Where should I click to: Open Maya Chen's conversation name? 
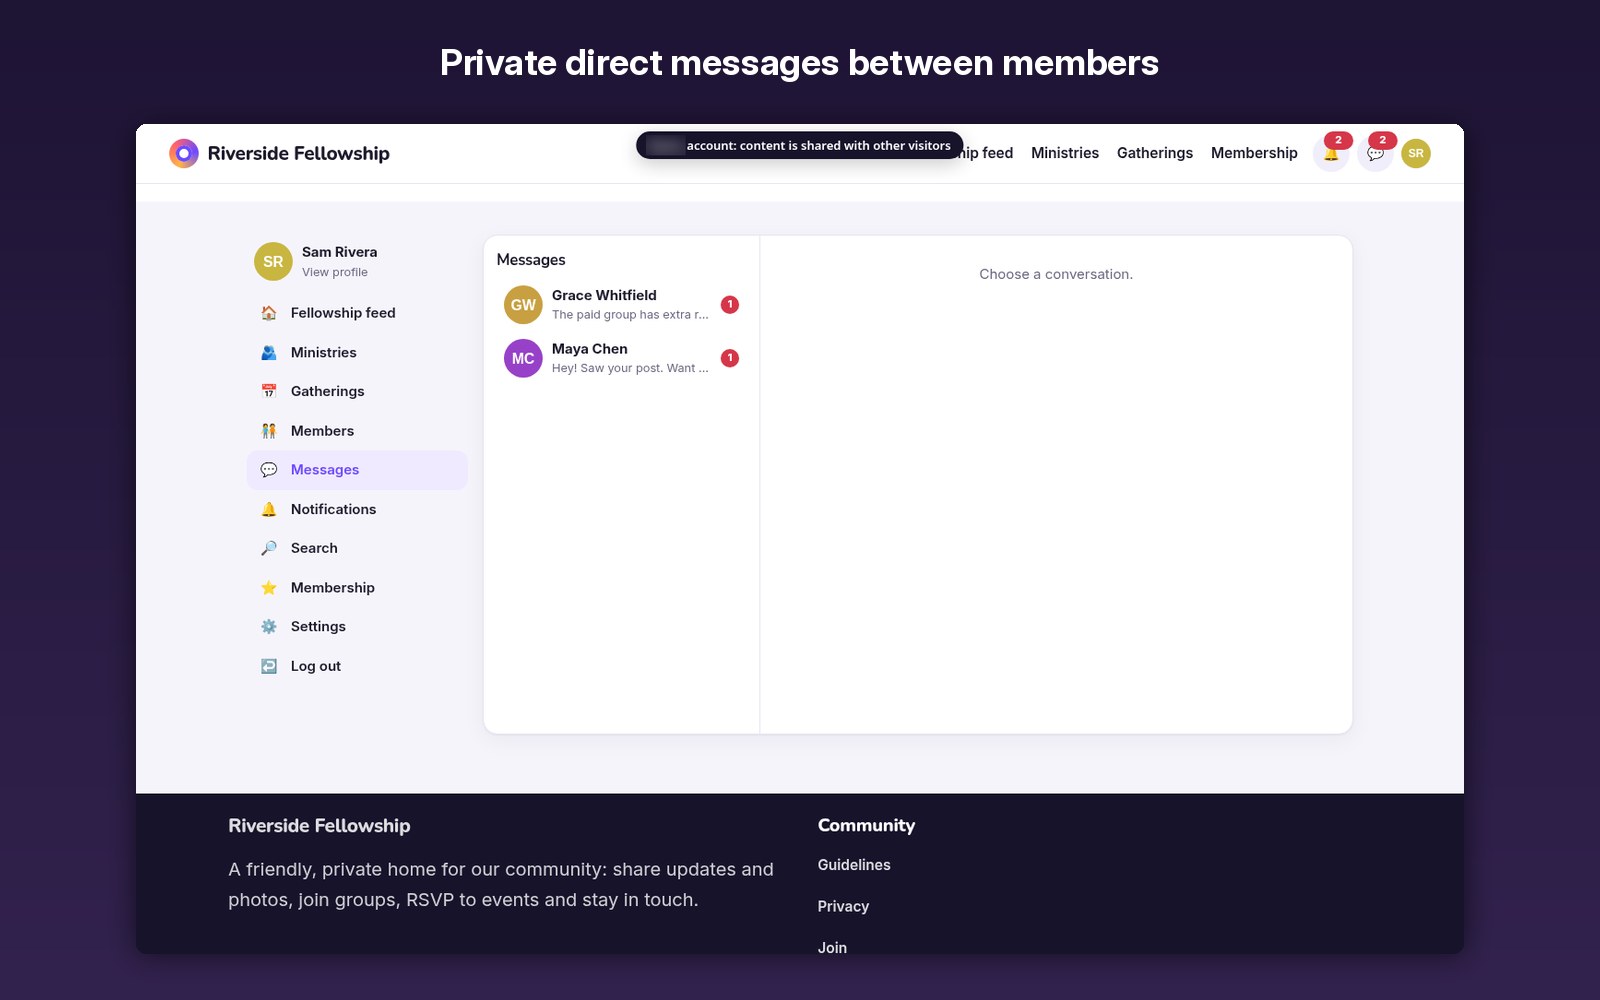pyautogui.click(x=590, y=349)
